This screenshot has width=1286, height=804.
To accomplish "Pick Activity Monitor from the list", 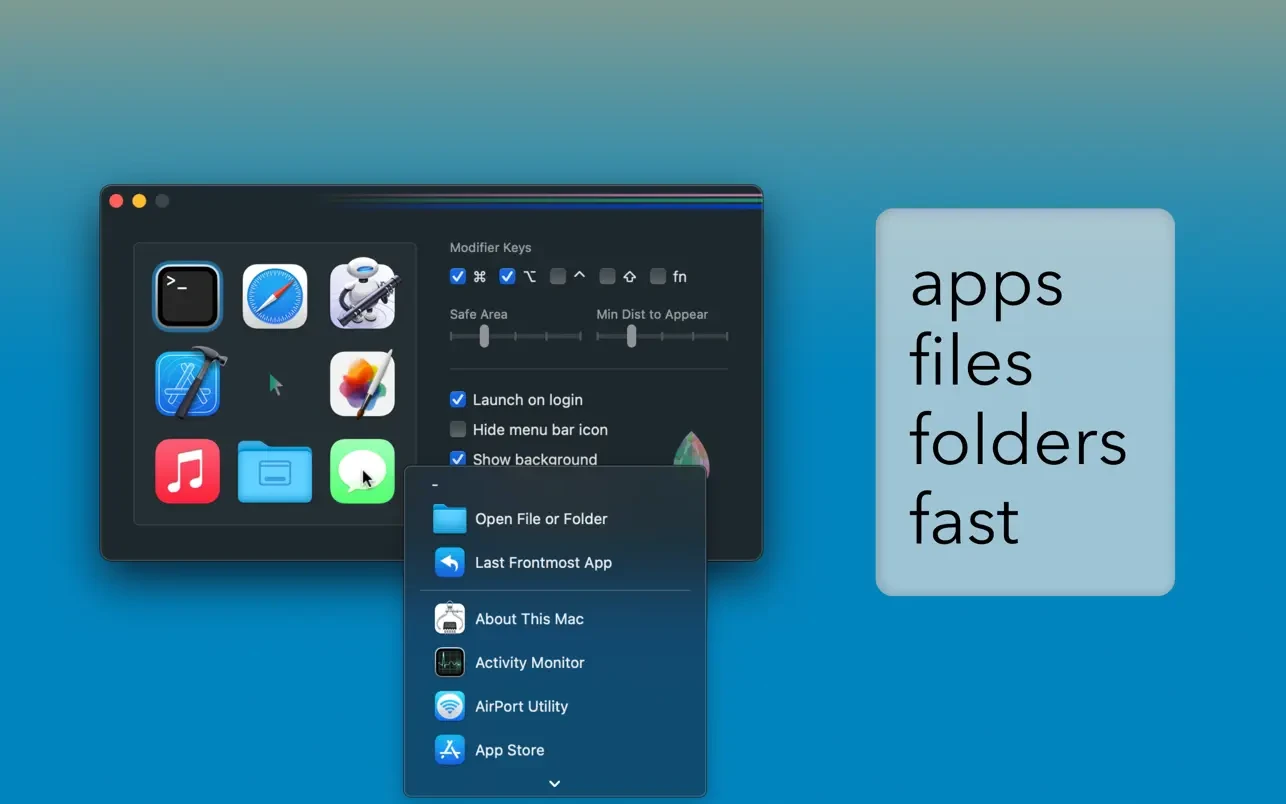I will 529,663.
